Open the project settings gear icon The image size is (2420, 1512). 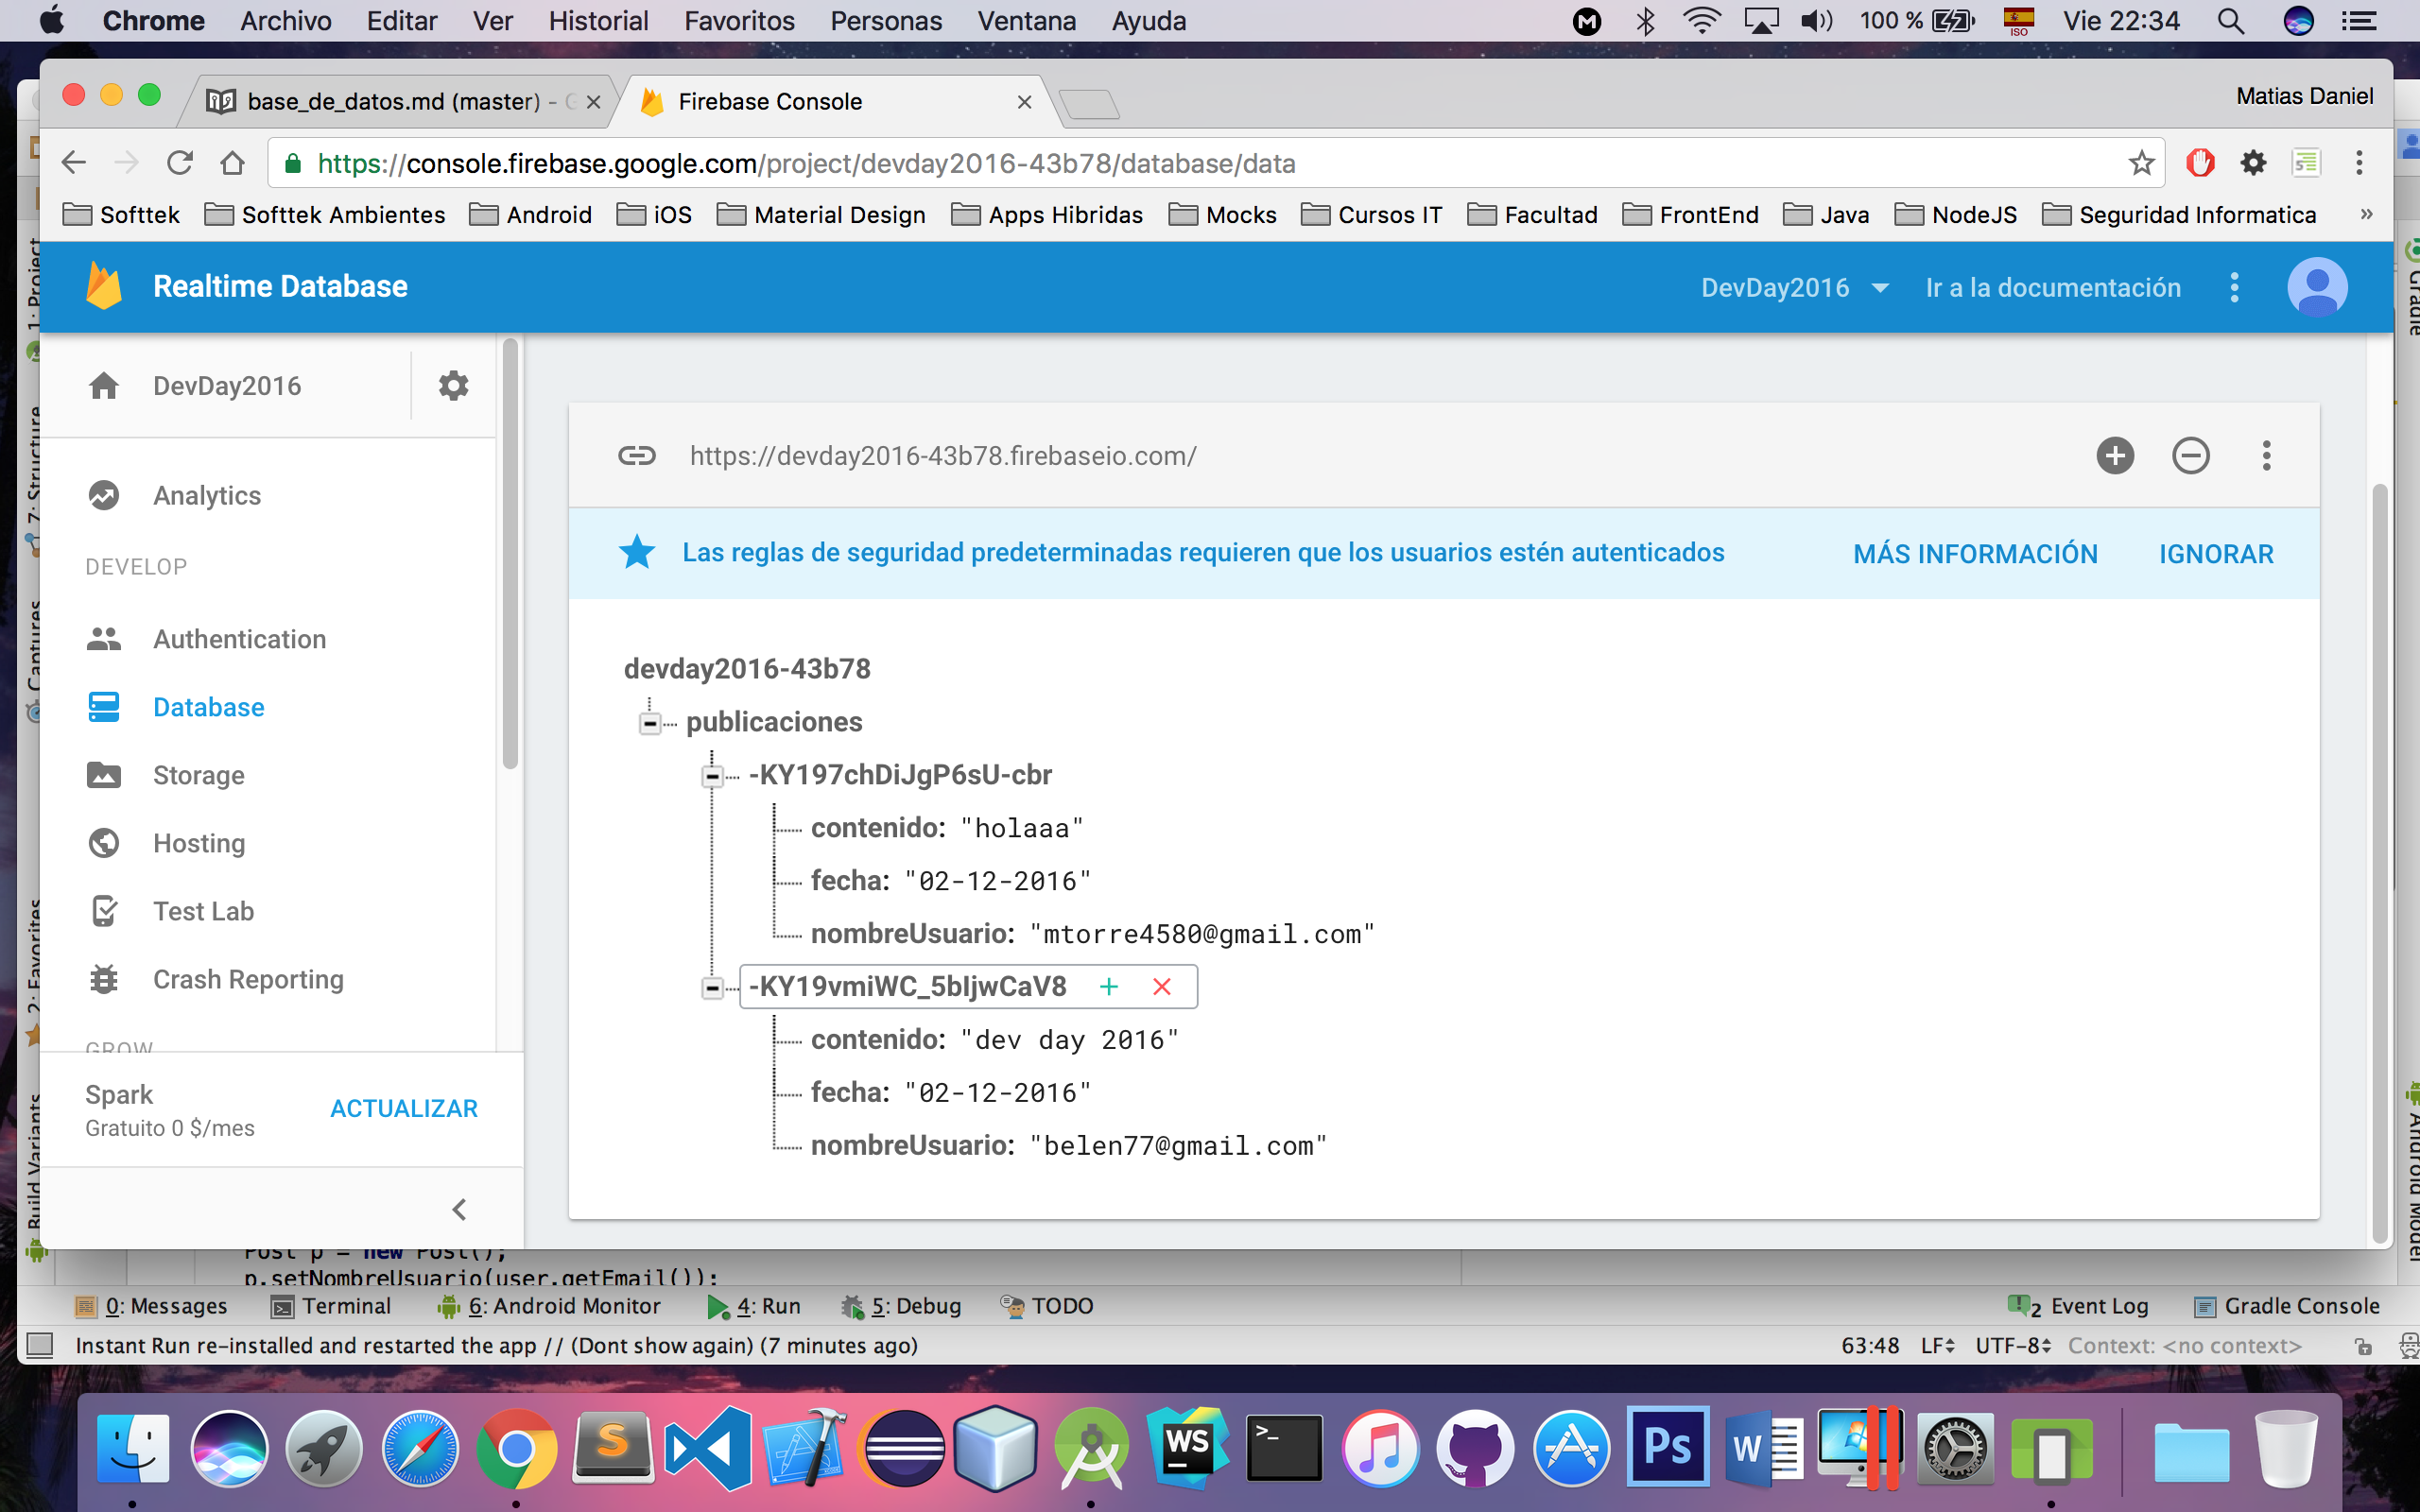point(453,386)
